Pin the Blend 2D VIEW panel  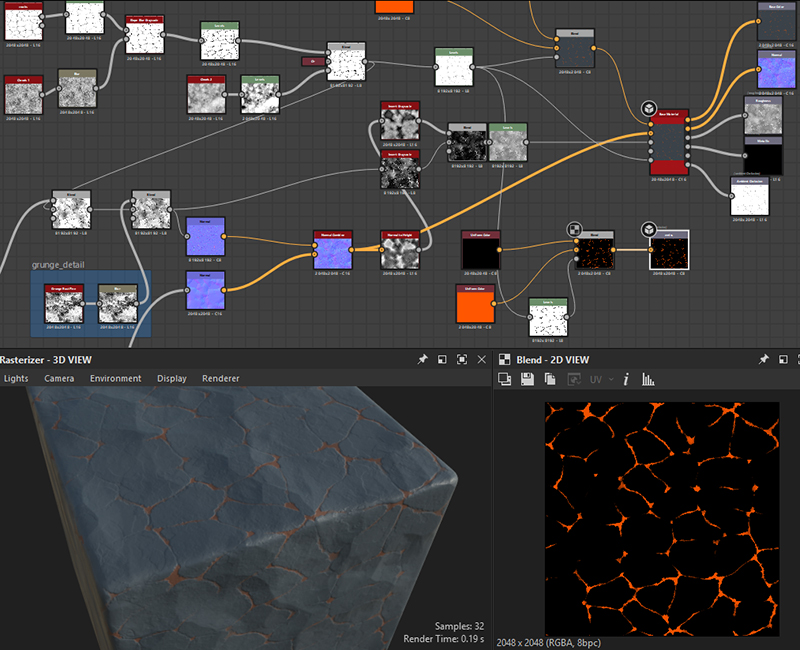[x=764, y=359]
